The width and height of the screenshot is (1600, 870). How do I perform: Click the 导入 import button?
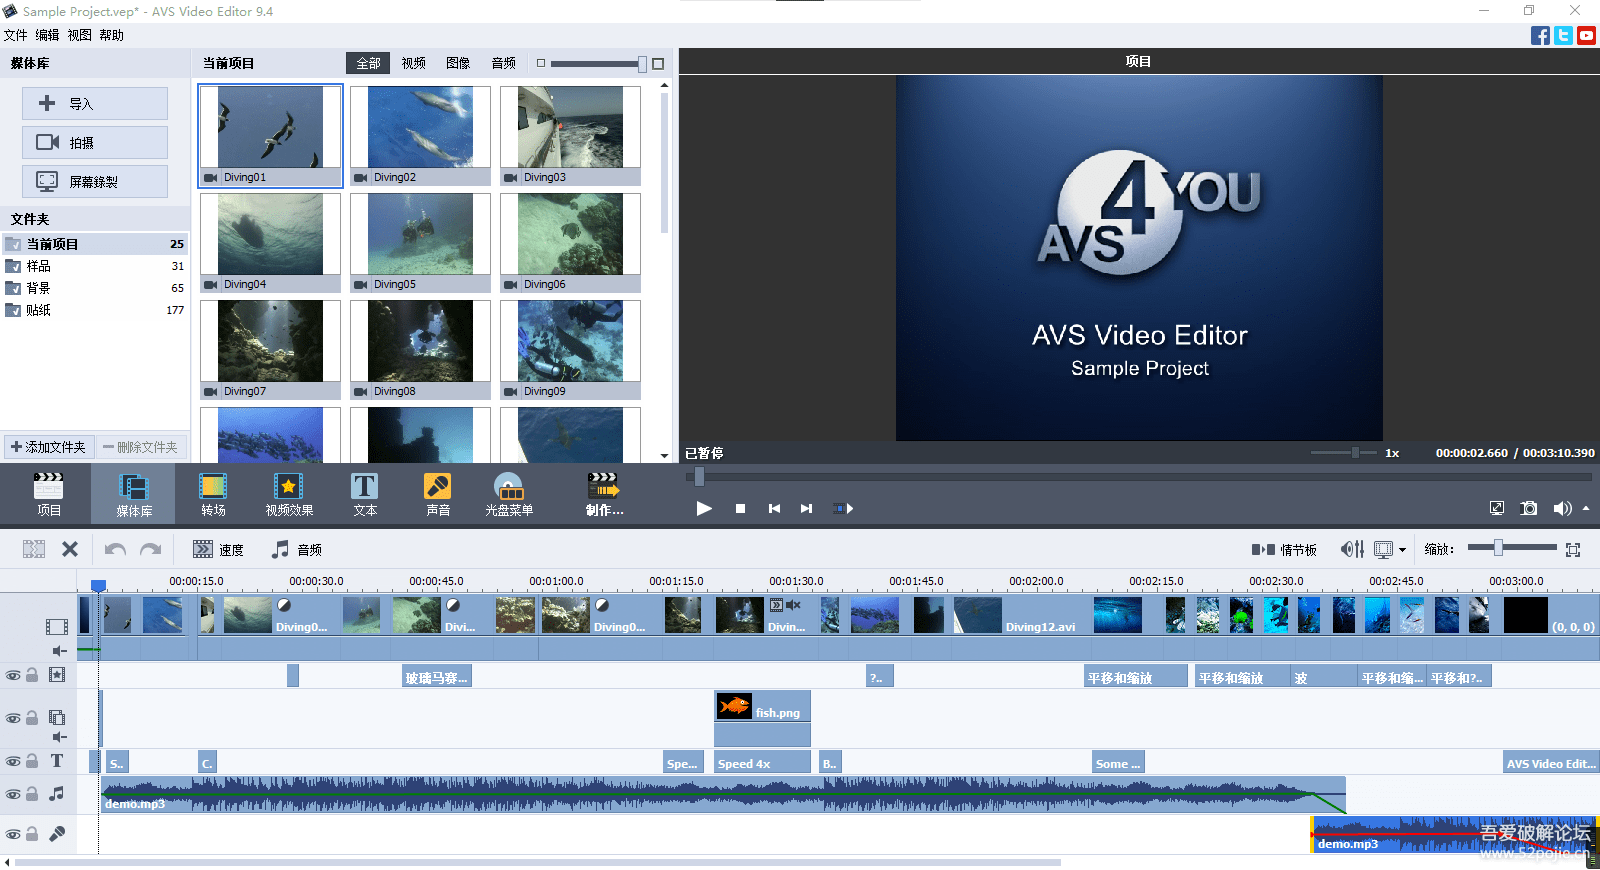[95, 103]
